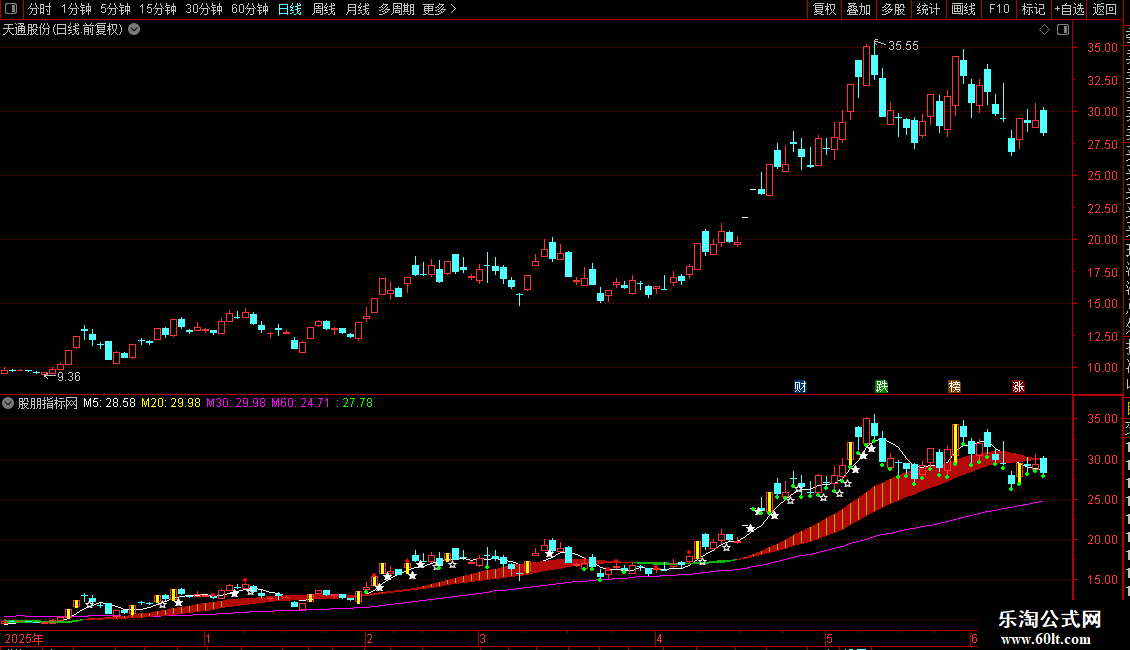This screenshot has height=650, width=1130.
Task: Click month 6 on the time axis
Action: (974, 638)
